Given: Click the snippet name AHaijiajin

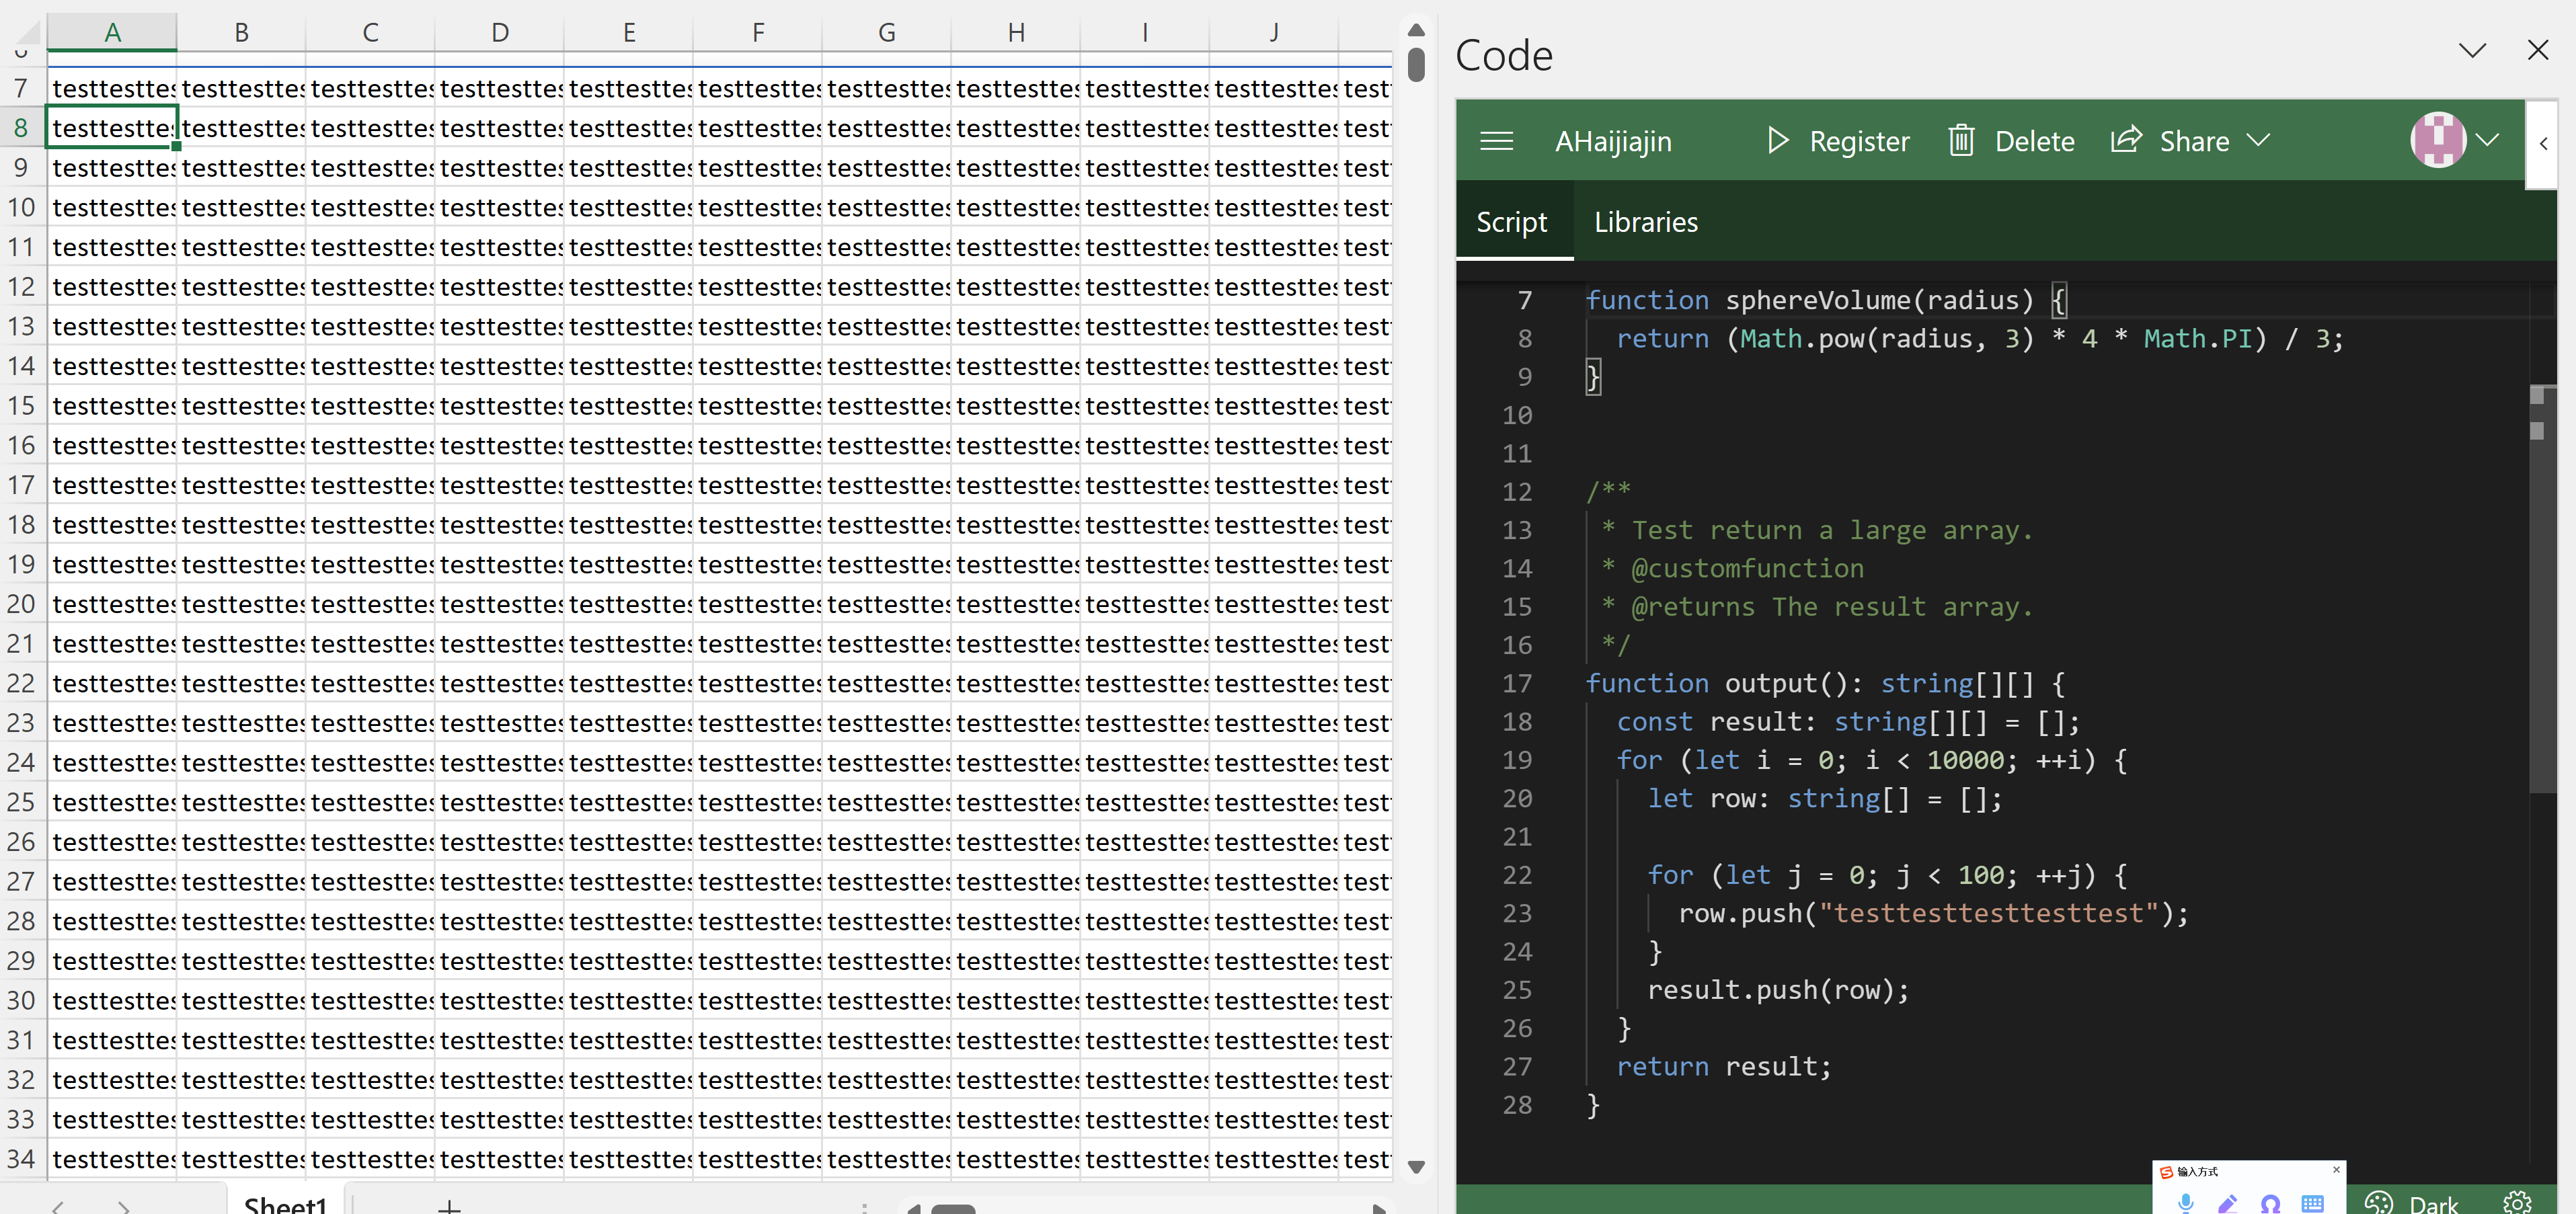Looking at the screenshot, I should (1613, 141).
